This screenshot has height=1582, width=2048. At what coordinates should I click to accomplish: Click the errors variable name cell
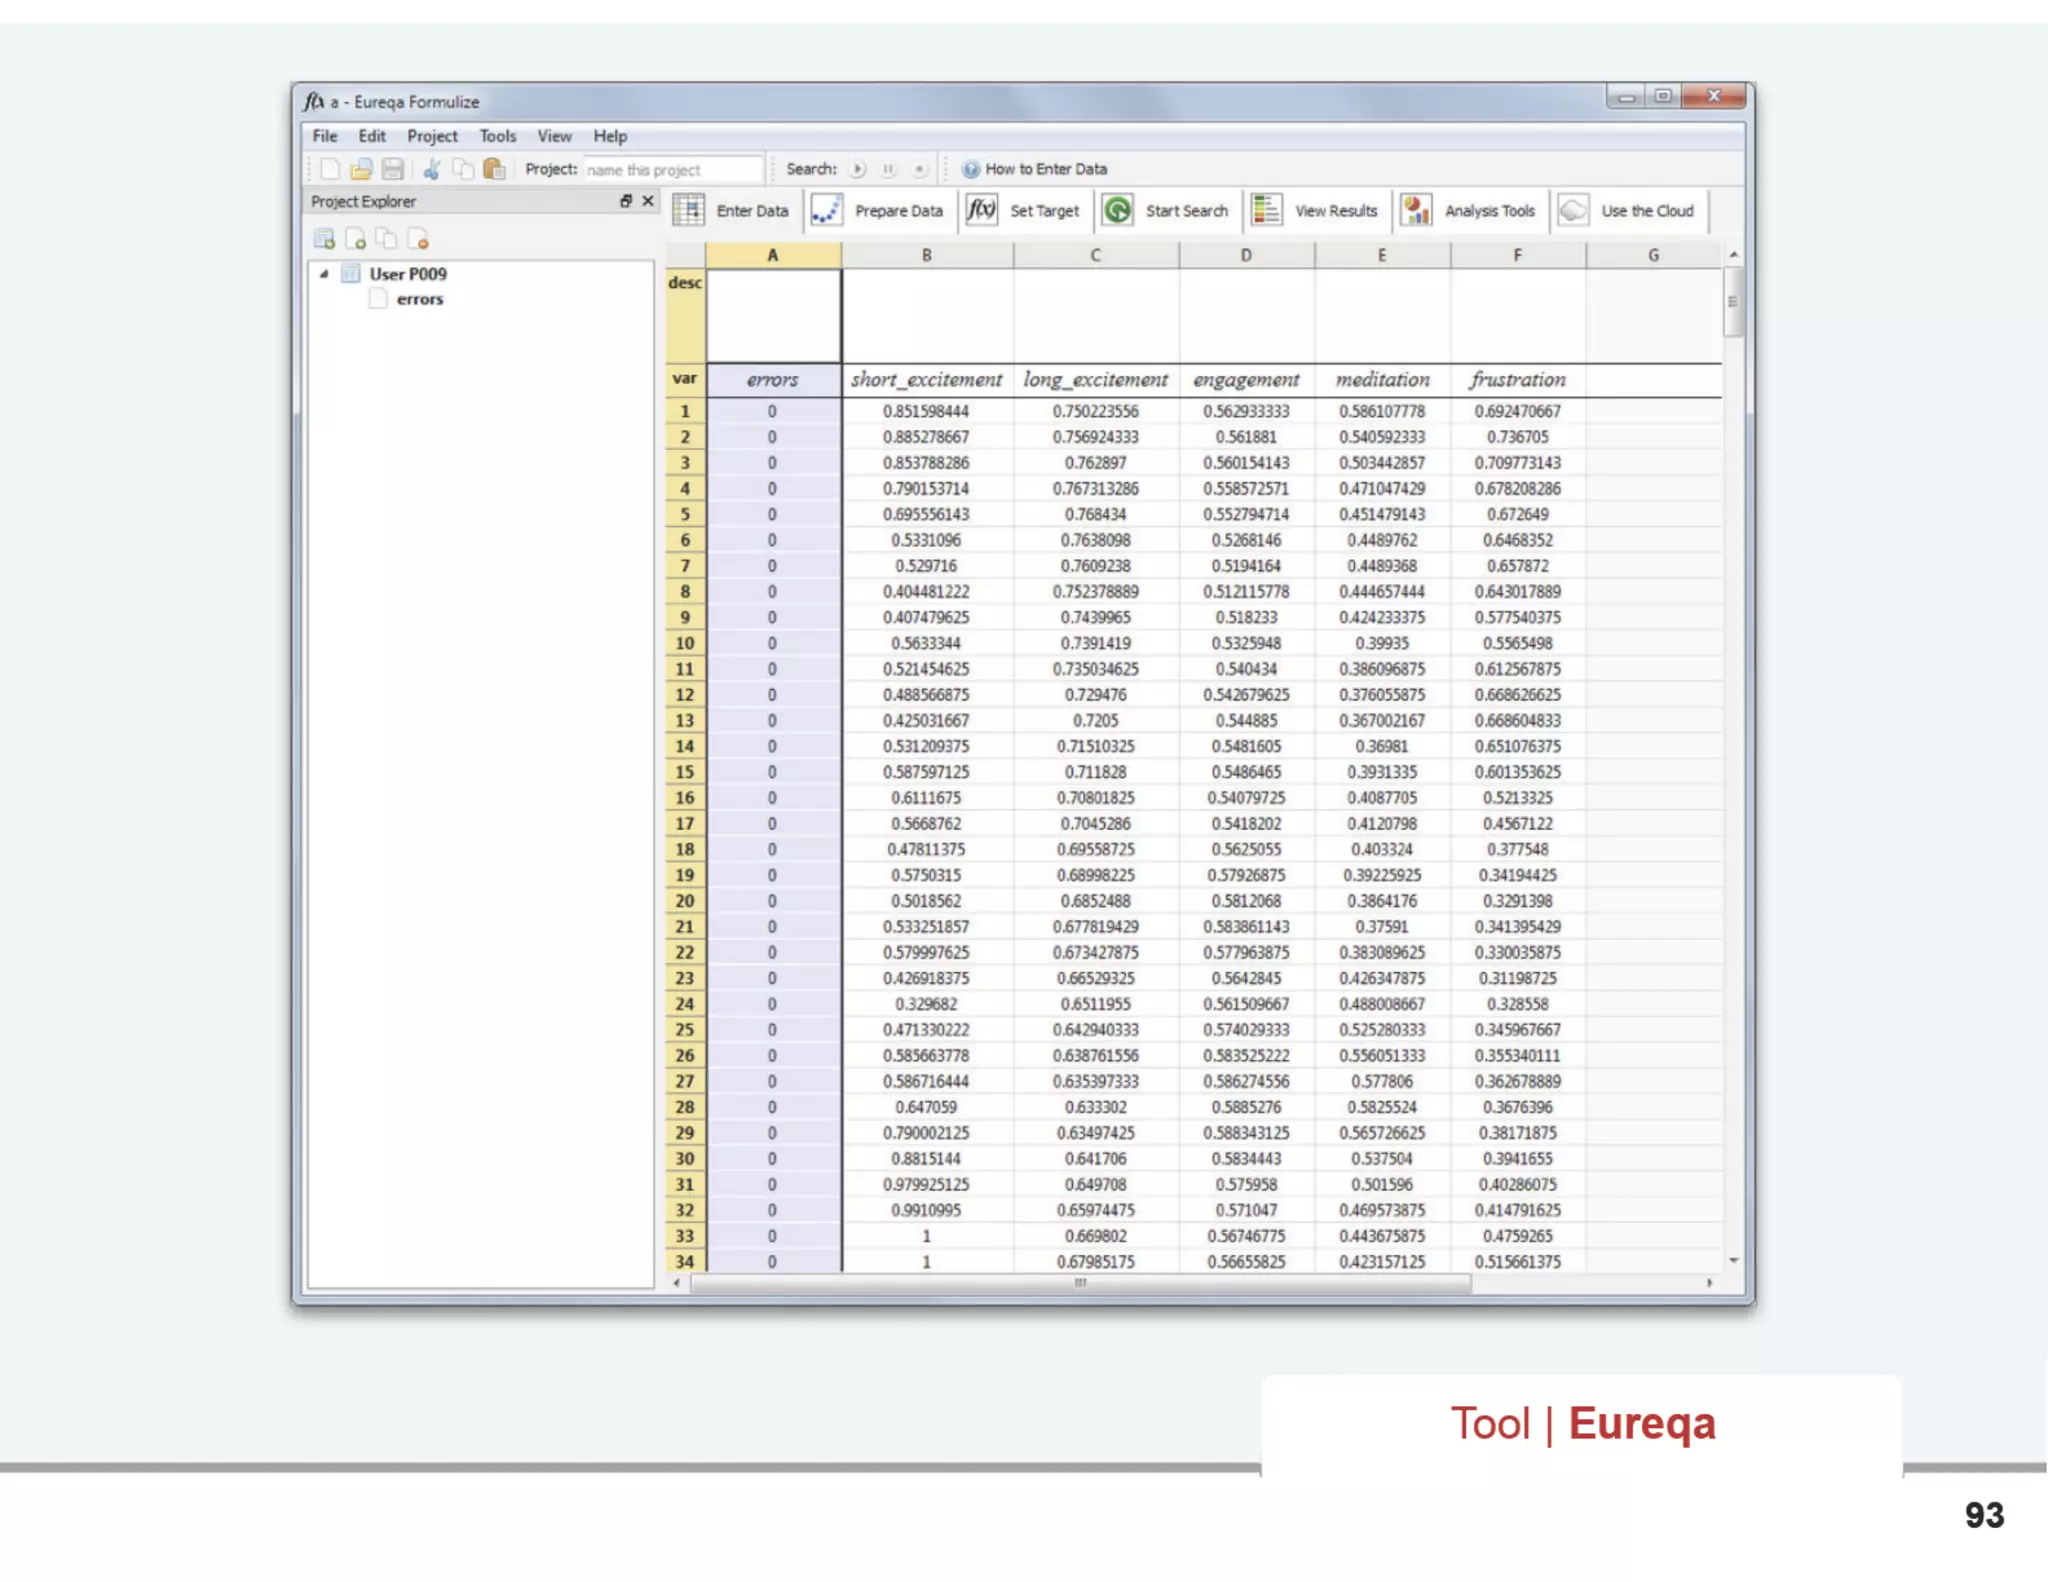(x=773, y=380)
